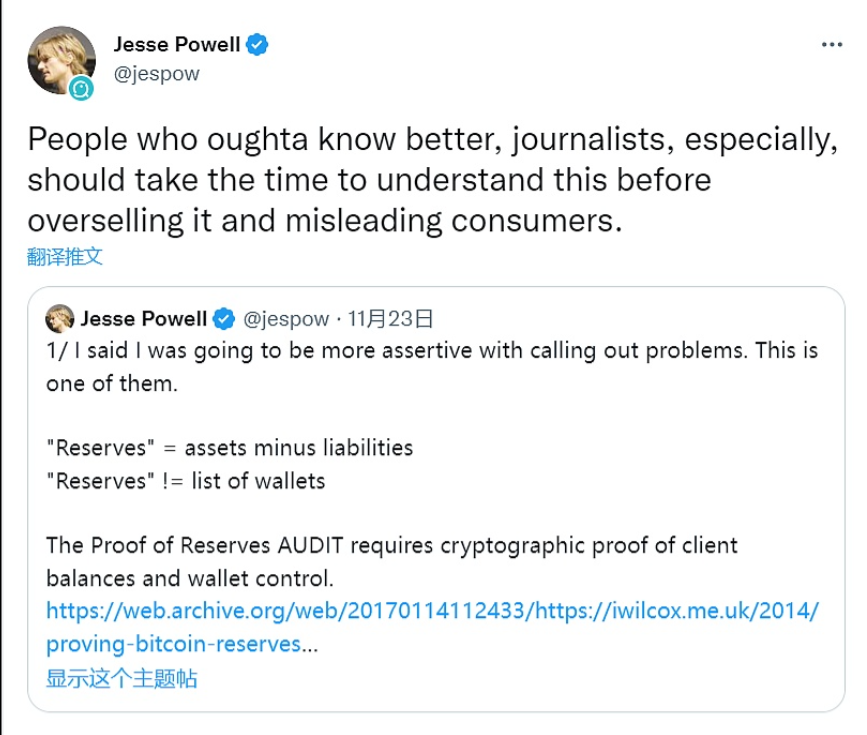
Task: Click the verified badge in the quoted tweet
Action: [x=223, y=319]
